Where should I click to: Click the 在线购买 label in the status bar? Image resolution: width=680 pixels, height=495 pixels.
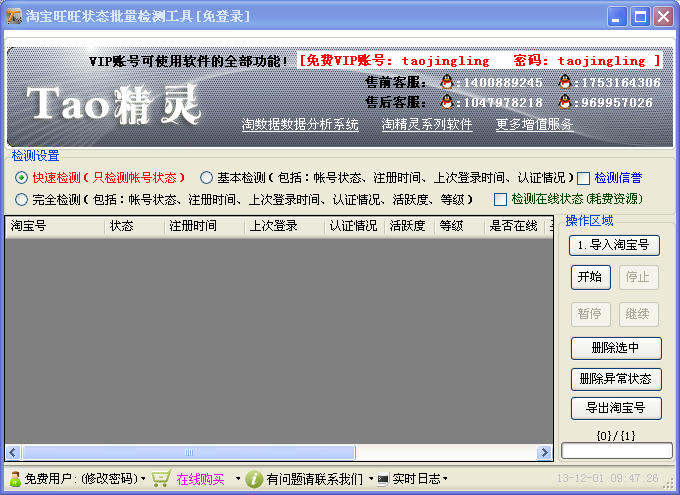click(200, 479)
